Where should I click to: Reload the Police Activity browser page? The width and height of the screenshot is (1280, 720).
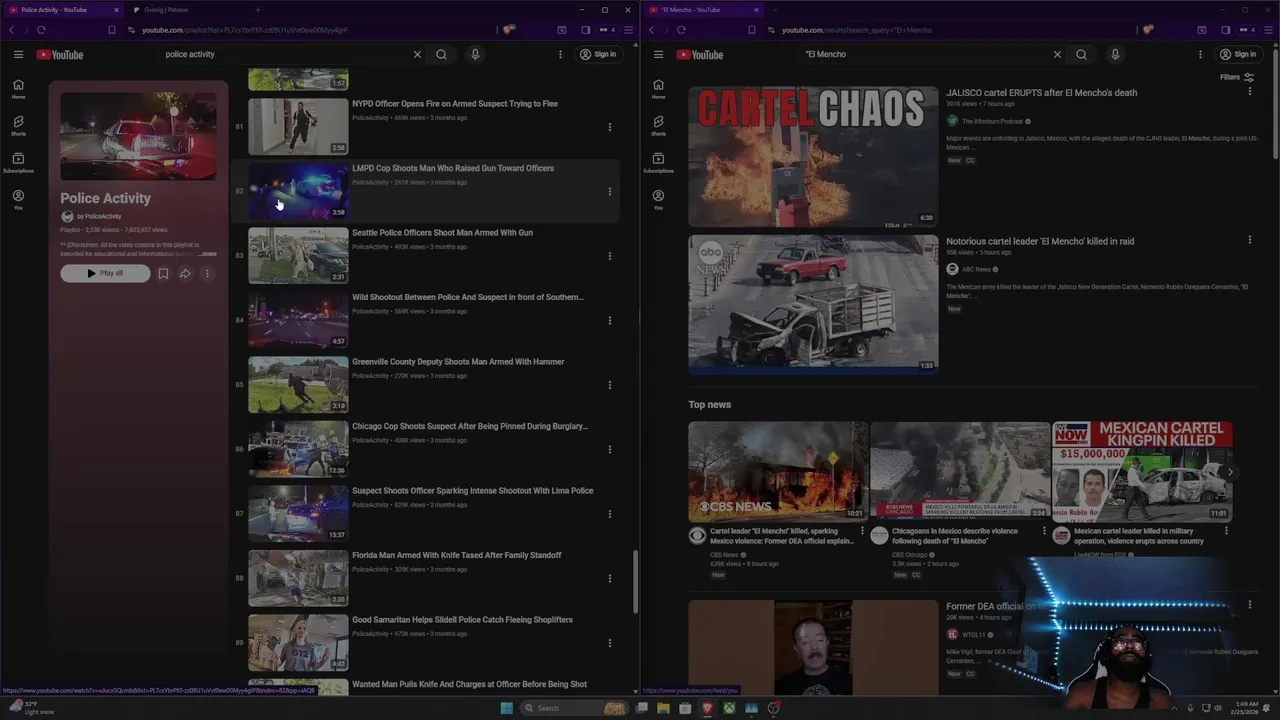point(41,30)
